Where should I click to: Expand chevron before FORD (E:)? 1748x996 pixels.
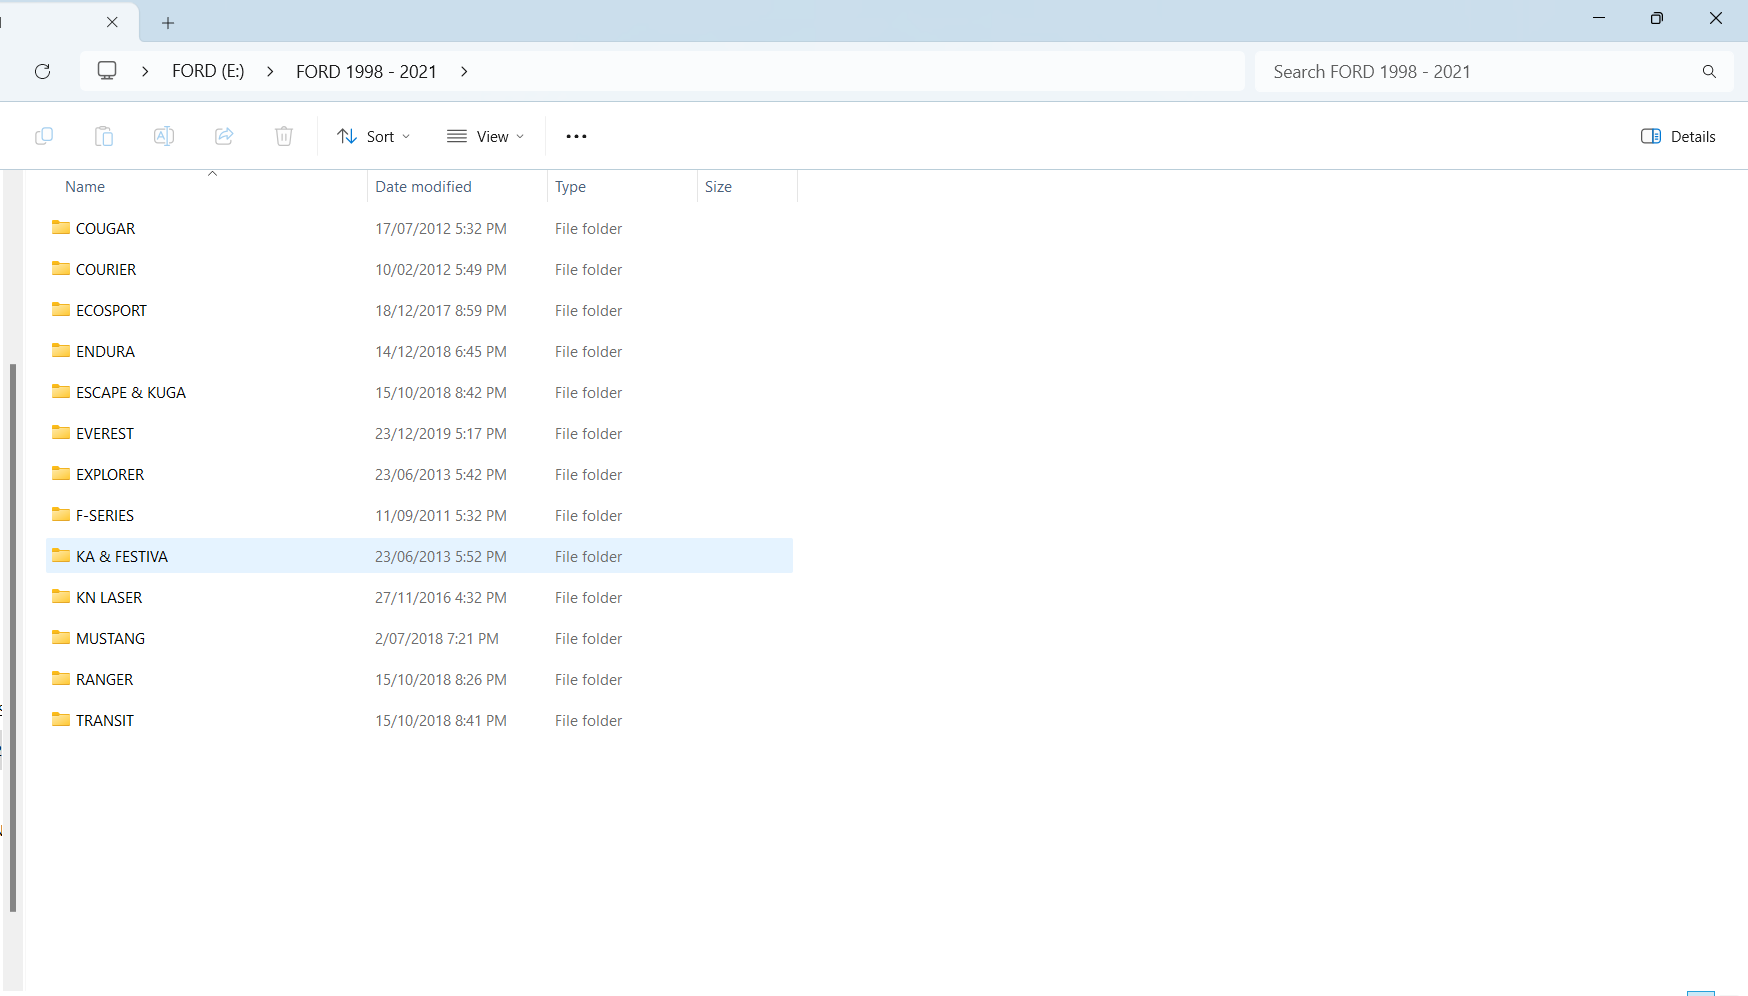coord(145,71)
